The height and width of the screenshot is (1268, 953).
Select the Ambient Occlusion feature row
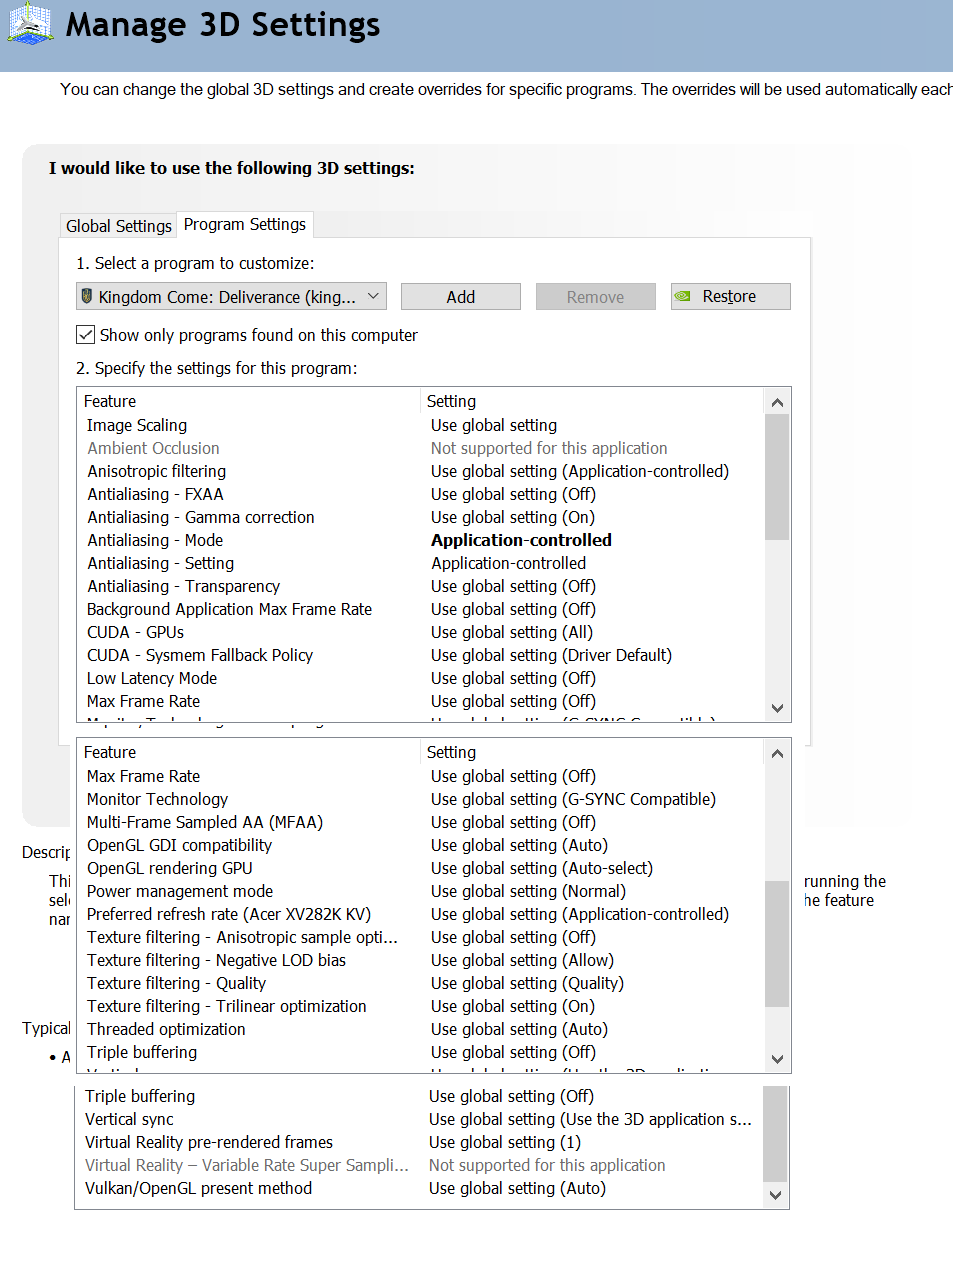(421, 448)
